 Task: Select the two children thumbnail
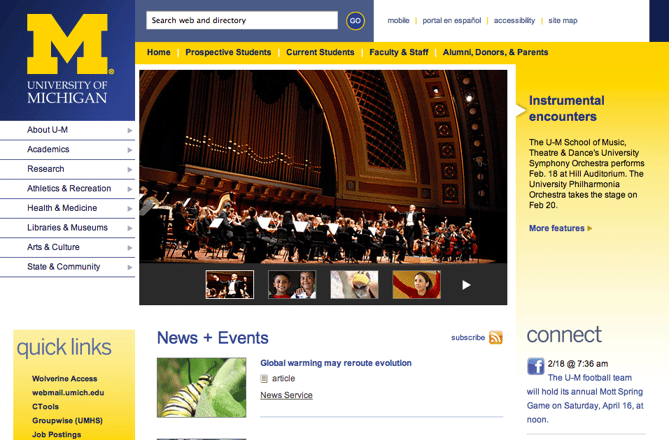292,285
